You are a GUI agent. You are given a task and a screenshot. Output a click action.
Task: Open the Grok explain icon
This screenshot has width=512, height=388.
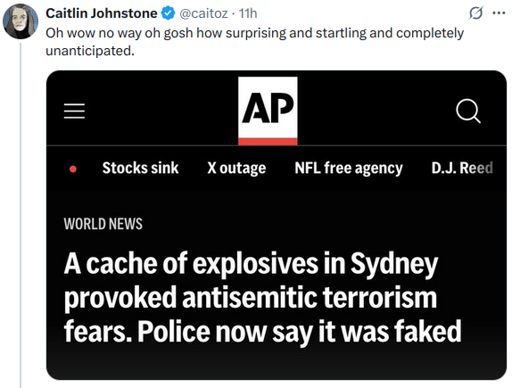click(476, 13)
